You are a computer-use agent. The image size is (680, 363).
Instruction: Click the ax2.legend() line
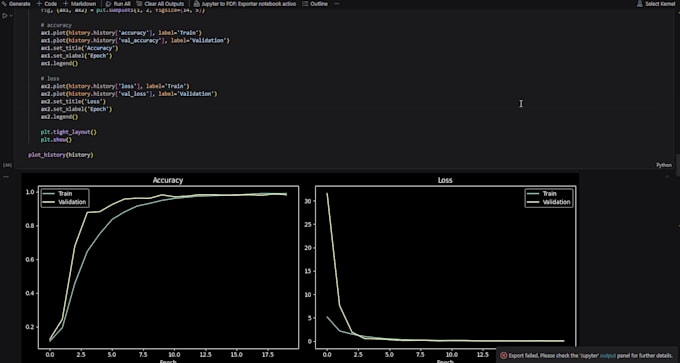coord(59,117)
